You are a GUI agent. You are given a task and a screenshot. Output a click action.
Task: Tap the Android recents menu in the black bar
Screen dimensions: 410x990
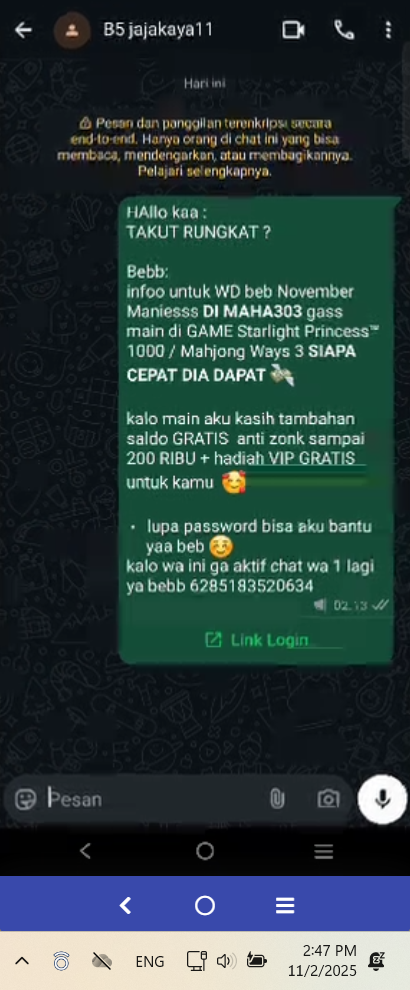[323, 851]
